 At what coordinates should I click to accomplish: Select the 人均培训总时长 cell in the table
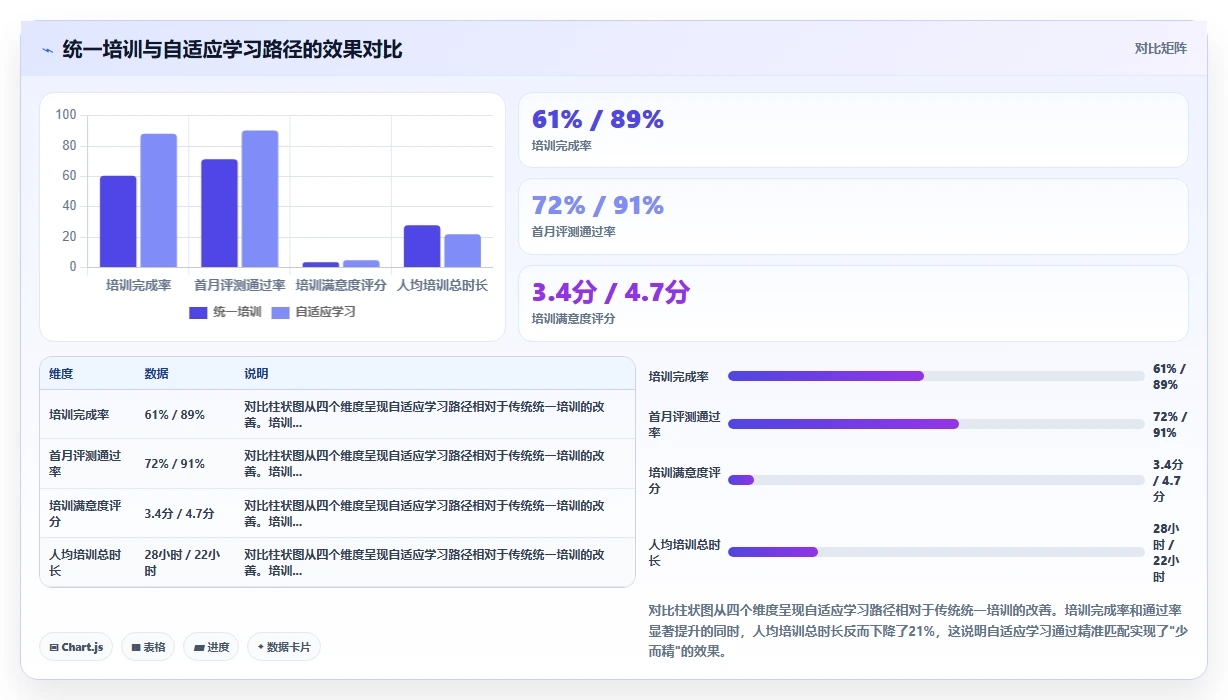(87, 562)
